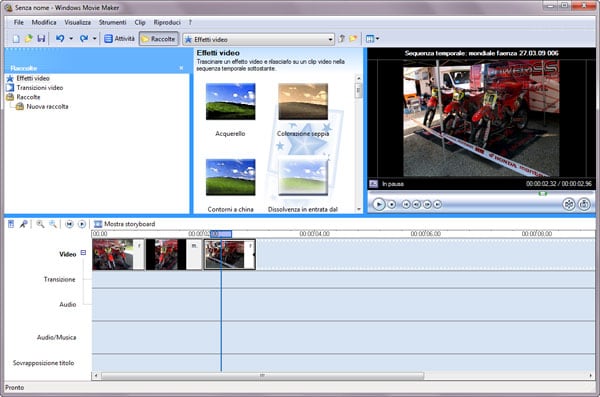Rewind the timeline to start
Image resolution: width=600 pixels, height=397 pixels.
click(69, 224)
